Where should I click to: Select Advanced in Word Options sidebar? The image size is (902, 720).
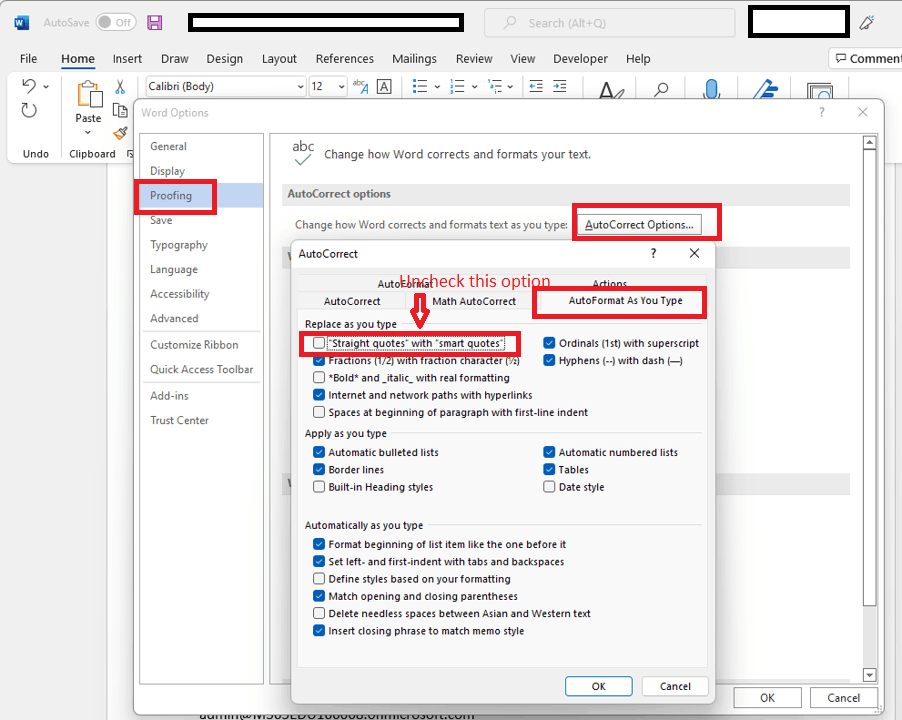coord(201,319)
